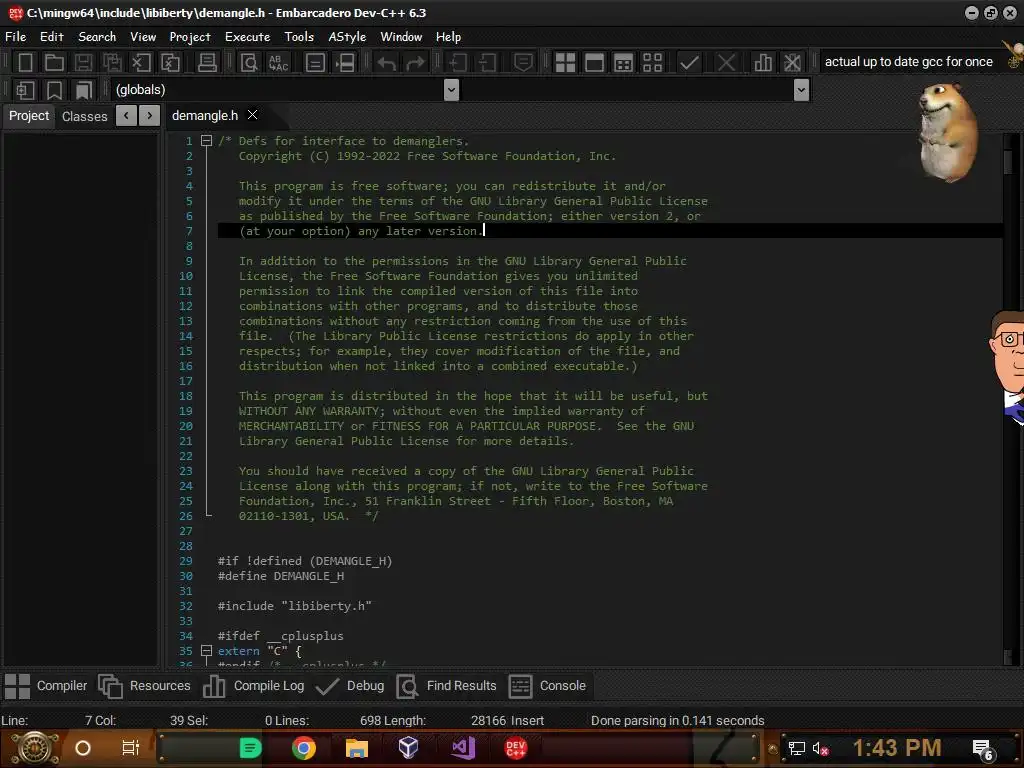The height and width of the screenshot is (768, 1024).
Task: Open the Execute menu
Action: (x=248, y=37)
